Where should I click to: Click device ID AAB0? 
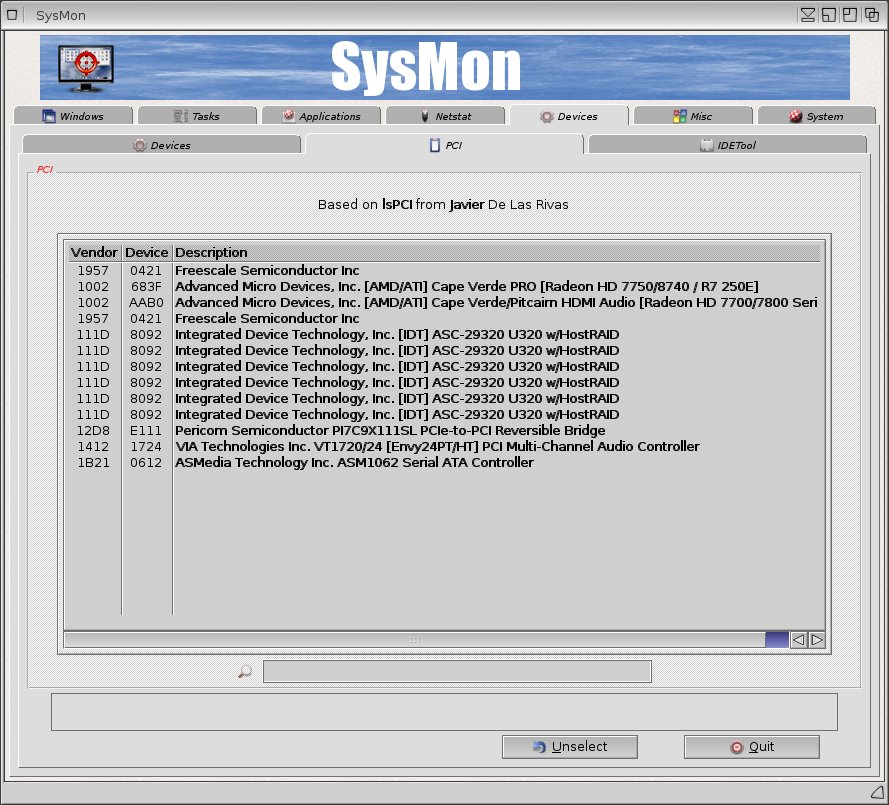point(146,302)
